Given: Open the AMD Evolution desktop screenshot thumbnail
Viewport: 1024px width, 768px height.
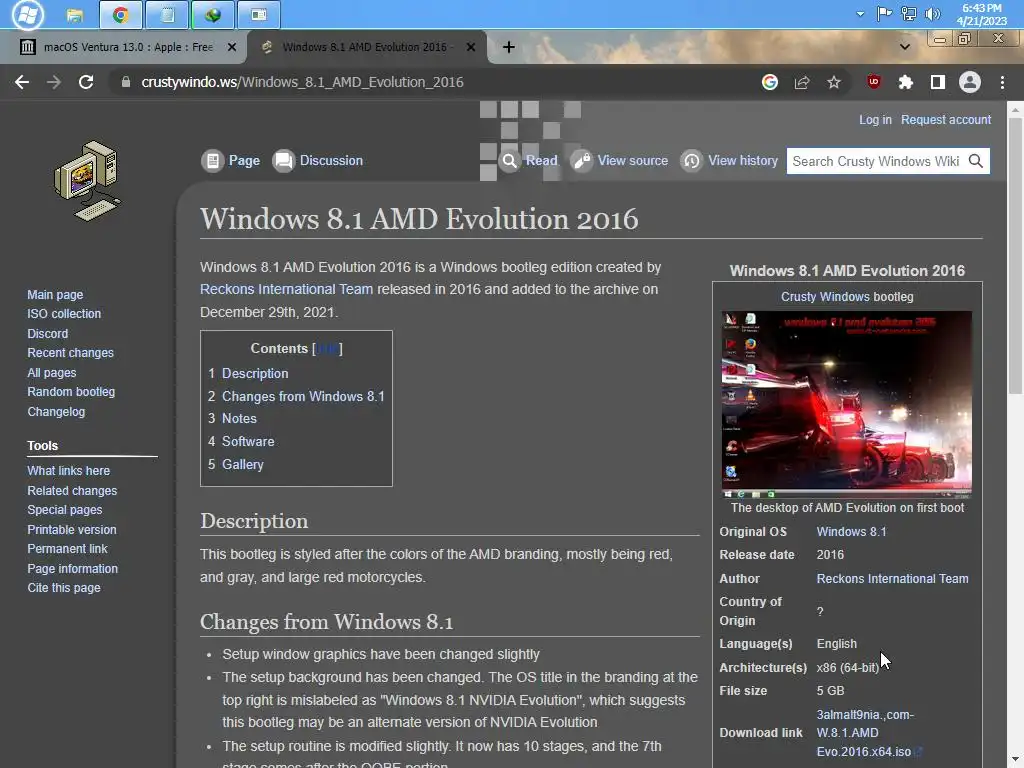Looking at the screenshot, I should point(846,405).
